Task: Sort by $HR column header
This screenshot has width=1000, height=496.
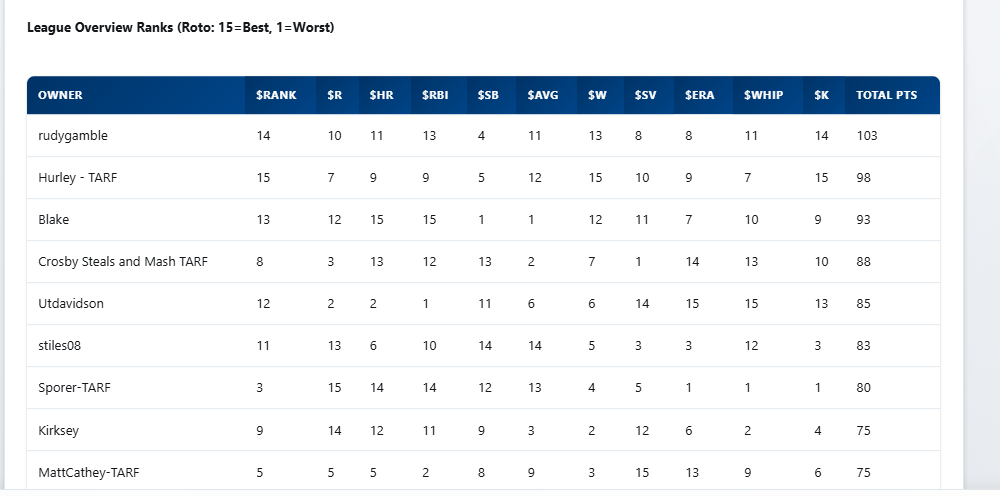Action: coord(381,96)
